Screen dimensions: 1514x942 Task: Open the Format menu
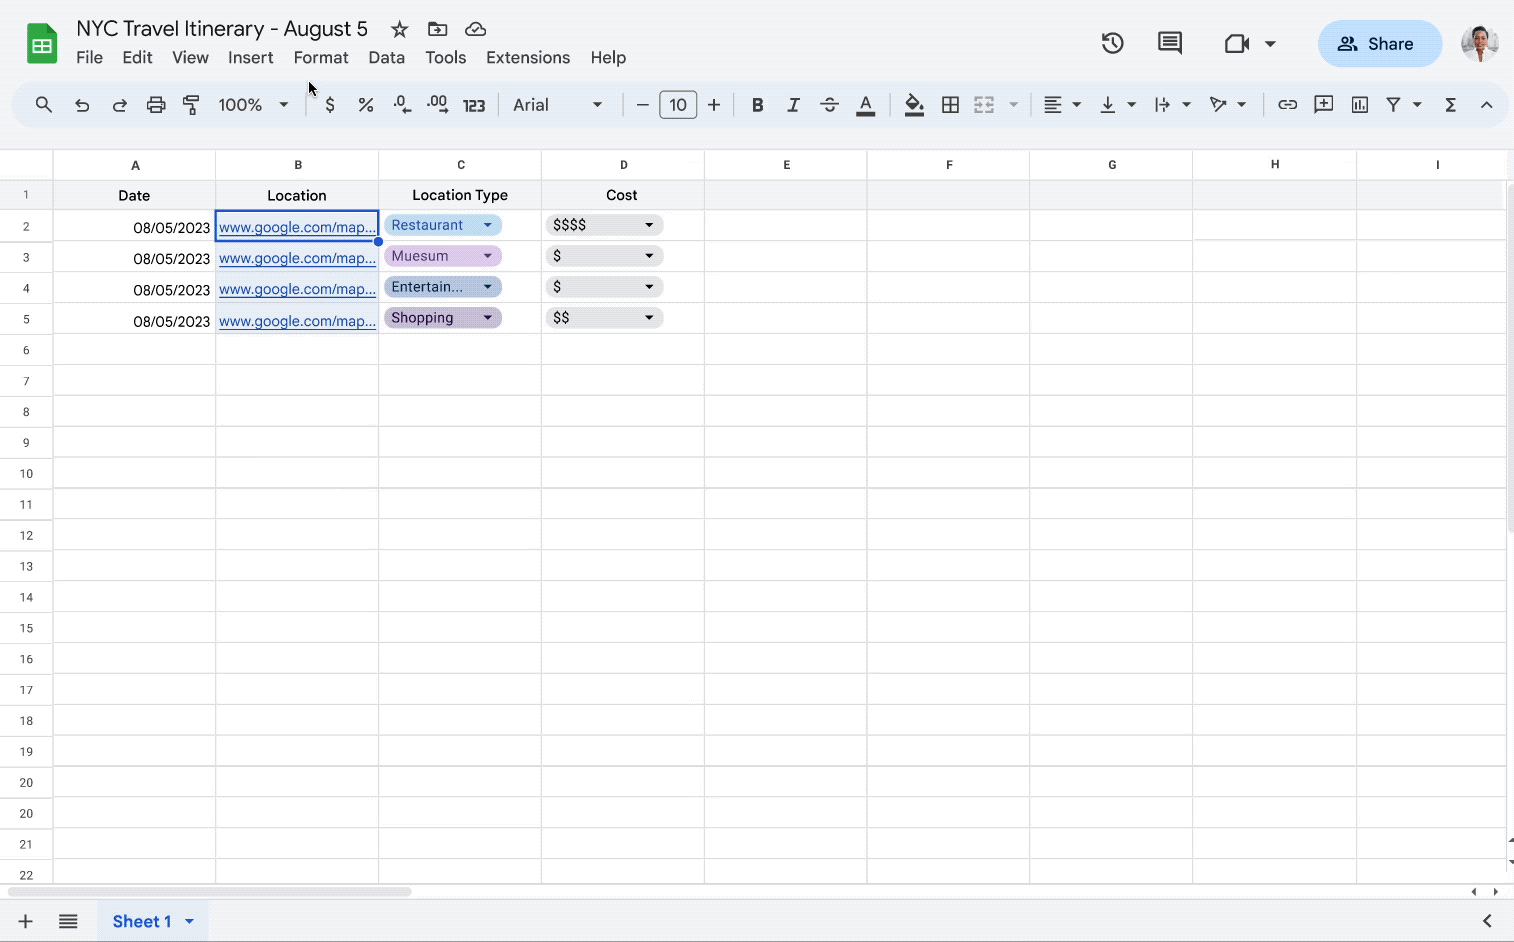click(x=321, y=57)
